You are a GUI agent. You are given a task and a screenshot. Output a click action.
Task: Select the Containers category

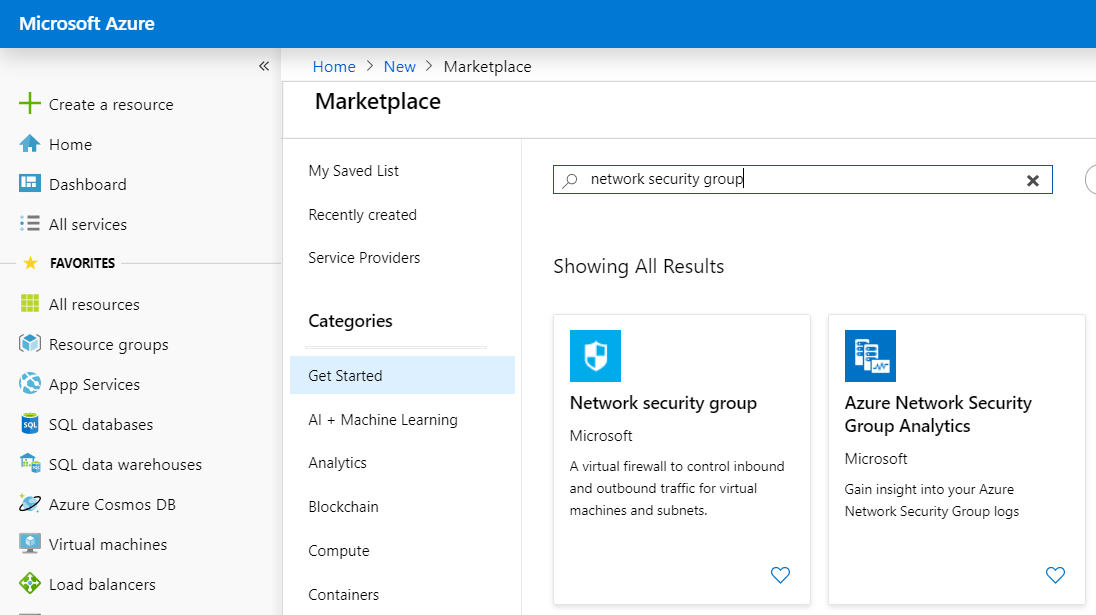(x=343, y=595)
